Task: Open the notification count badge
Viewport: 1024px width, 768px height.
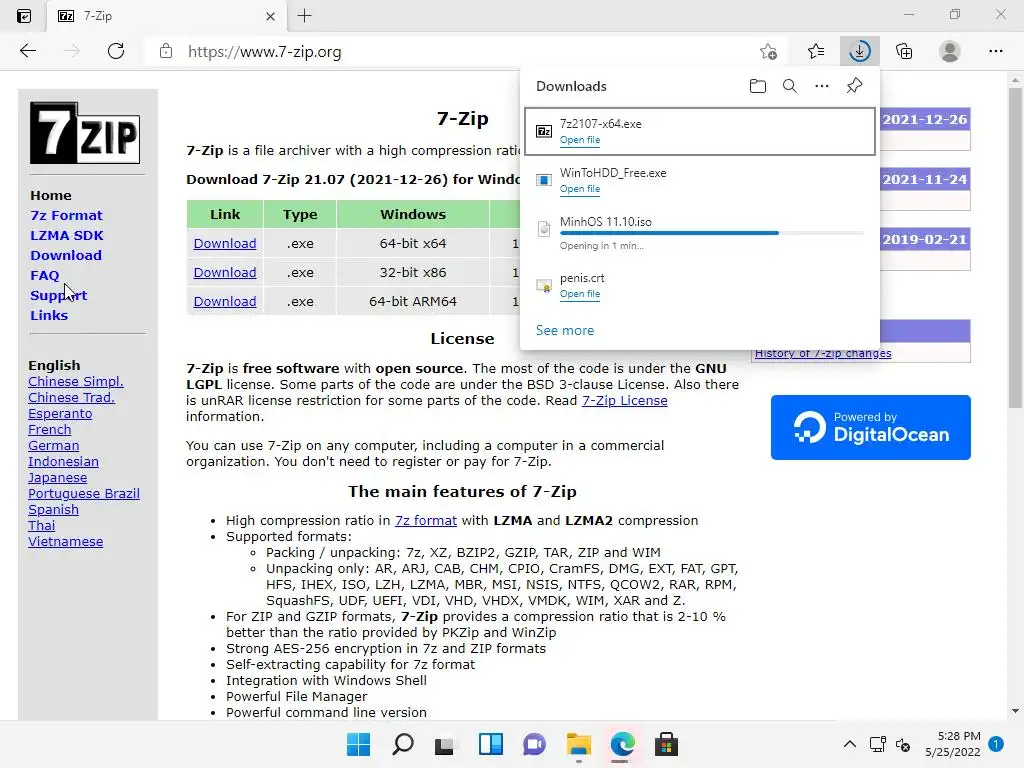Action: [x=996, y=744]
